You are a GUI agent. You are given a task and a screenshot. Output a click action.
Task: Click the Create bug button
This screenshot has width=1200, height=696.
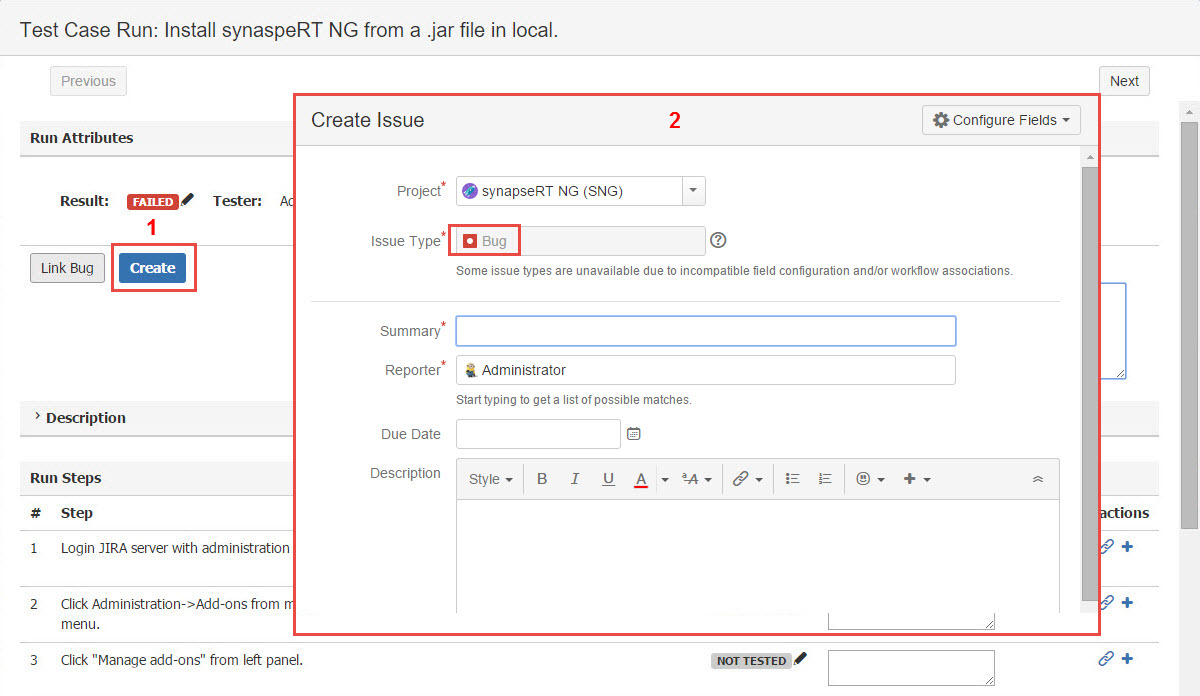coord(152,268)
